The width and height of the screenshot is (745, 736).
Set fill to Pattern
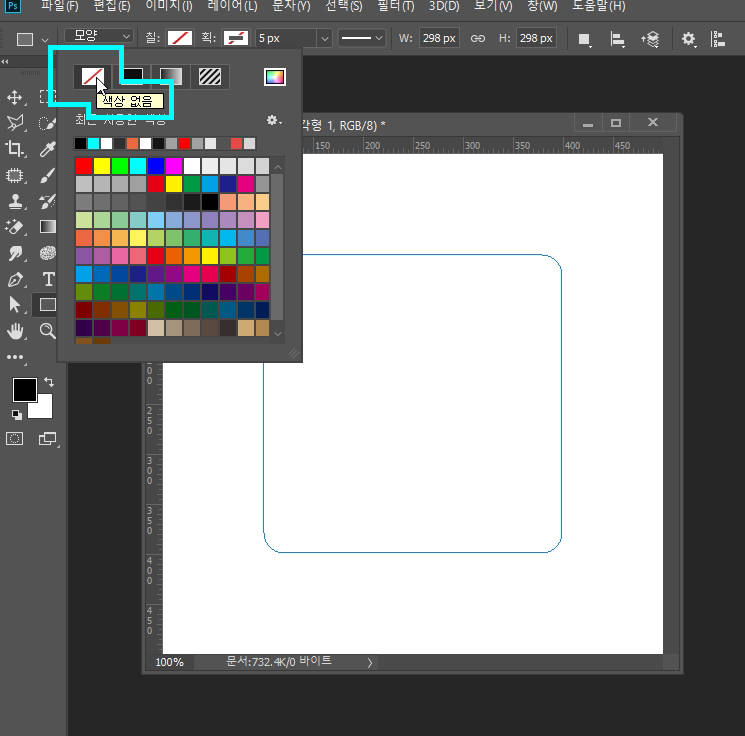(210, 76)
